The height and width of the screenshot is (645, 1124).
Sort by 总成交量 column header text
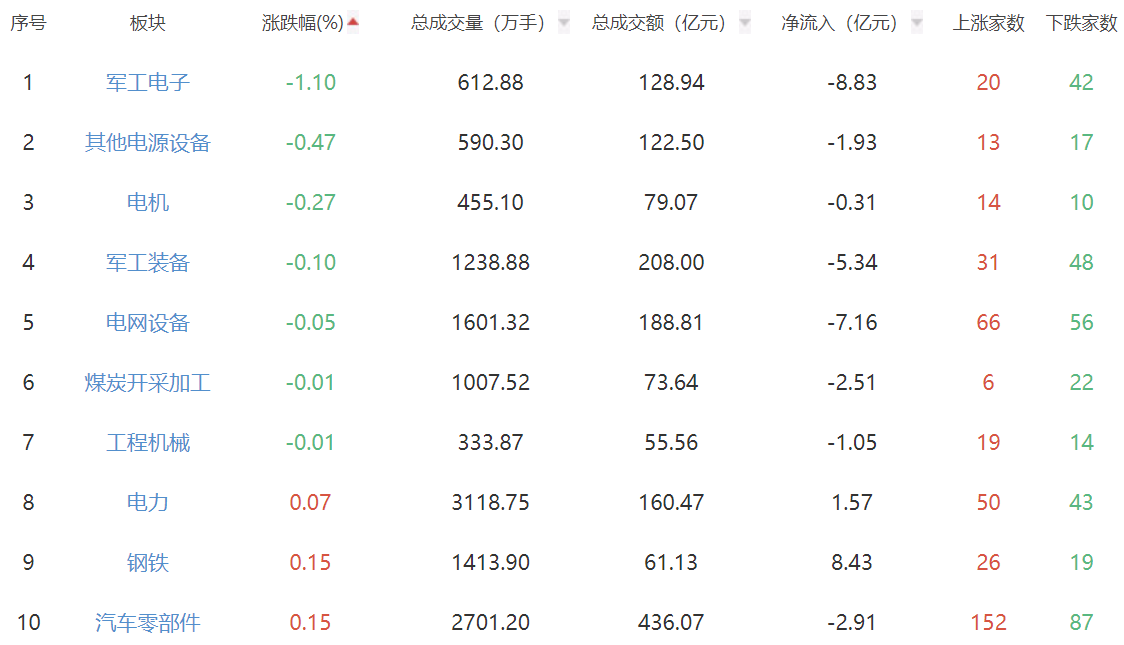pyautogui.click(x=478, y=23)
